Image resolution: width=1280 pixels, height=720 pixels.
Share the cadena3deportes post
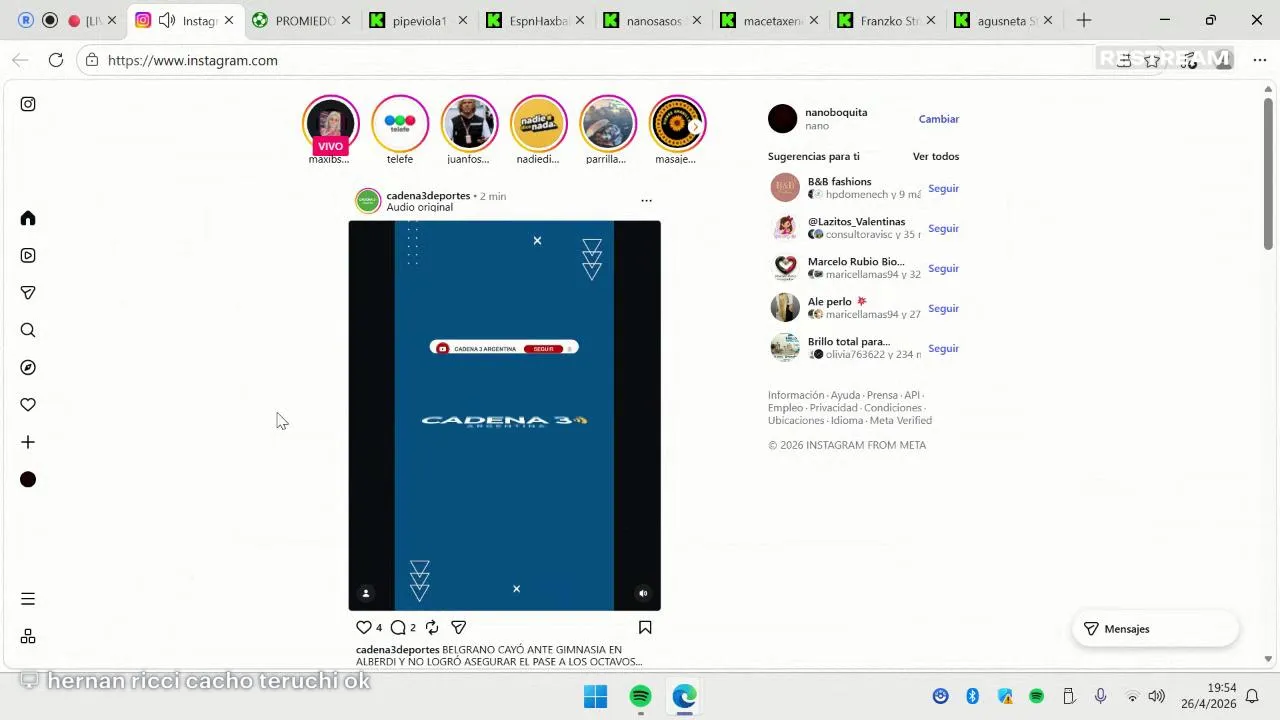[x=459, y=627]
